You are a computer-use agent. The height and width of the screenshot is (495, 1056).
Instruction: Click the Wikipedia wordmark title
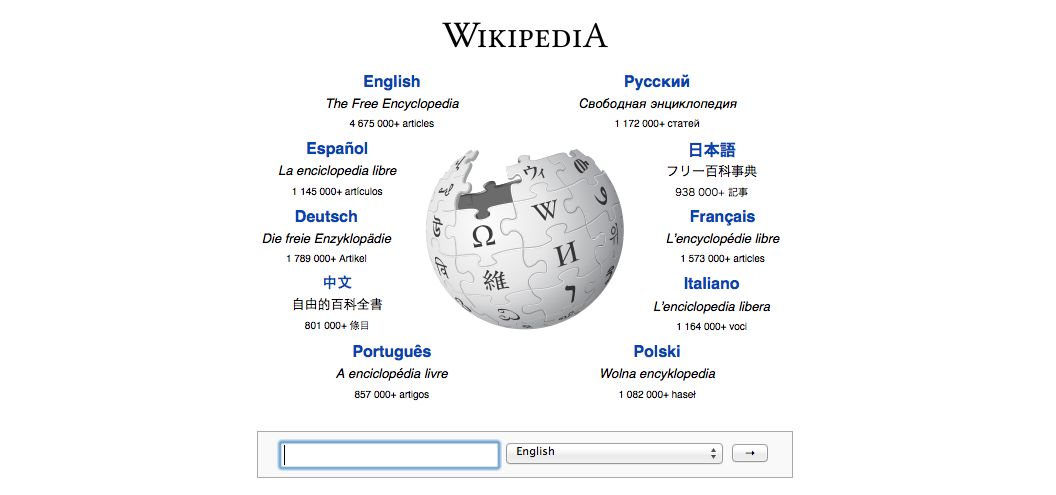click(x=525, y=36)
